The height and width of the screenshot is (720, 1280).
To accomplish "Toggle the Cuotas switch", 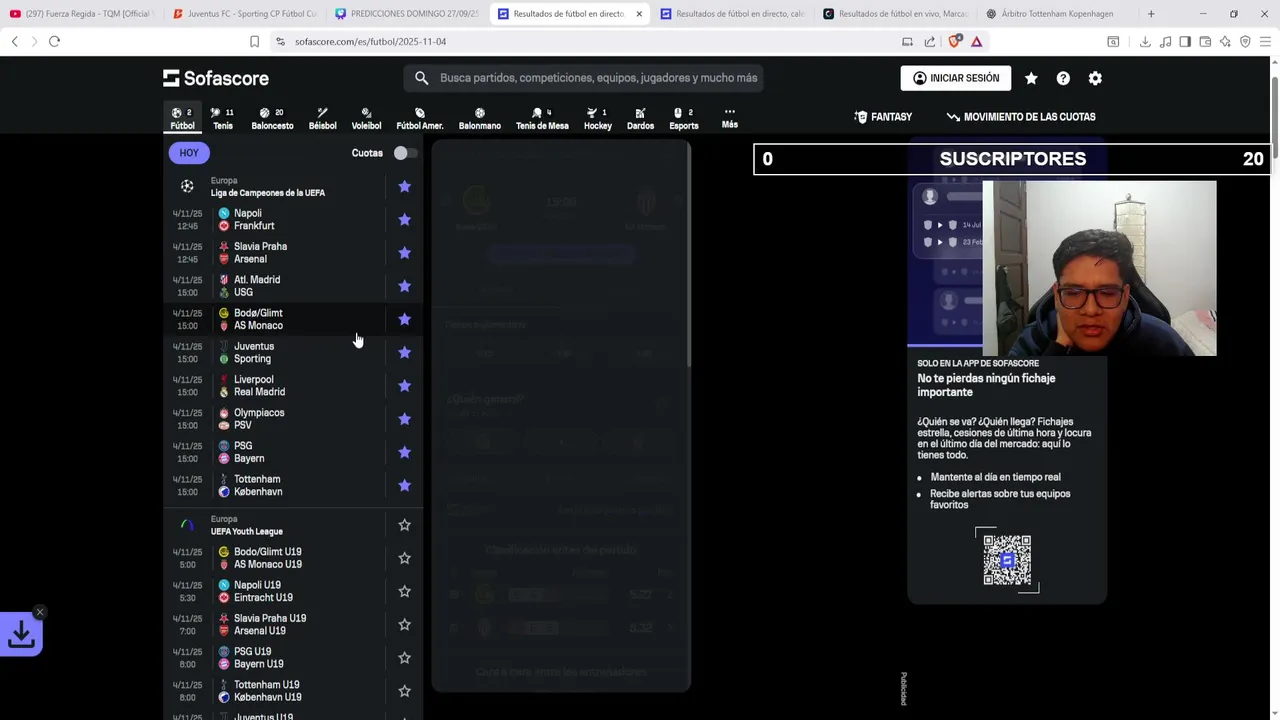I will pos(404,153).
